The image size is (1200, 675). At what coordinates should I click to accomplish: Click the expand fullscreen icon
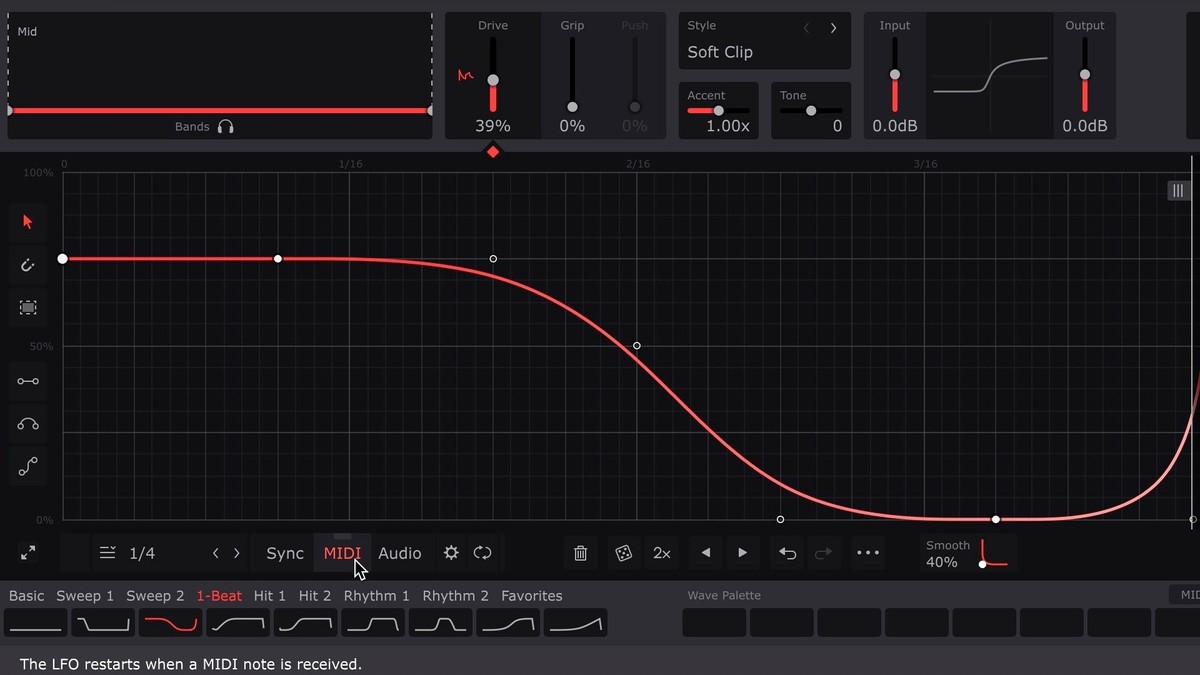tap(28, 553)
